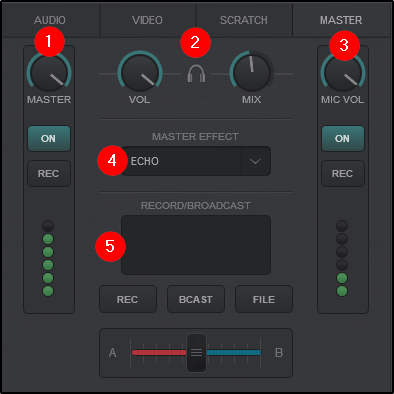Toggle the microphone ON button
The height and width of the screenshot is (394, 394).
point(343,138)
